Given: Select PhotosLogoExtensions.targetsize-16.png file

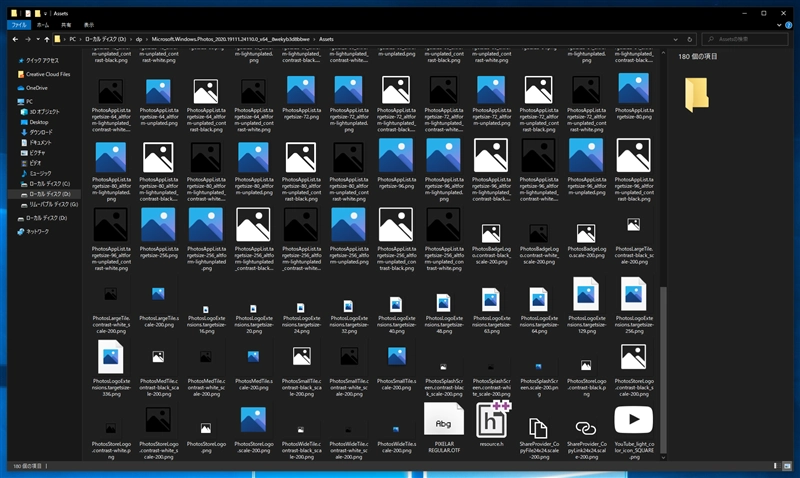Looking at the screenshot, I should pos(206,319).
